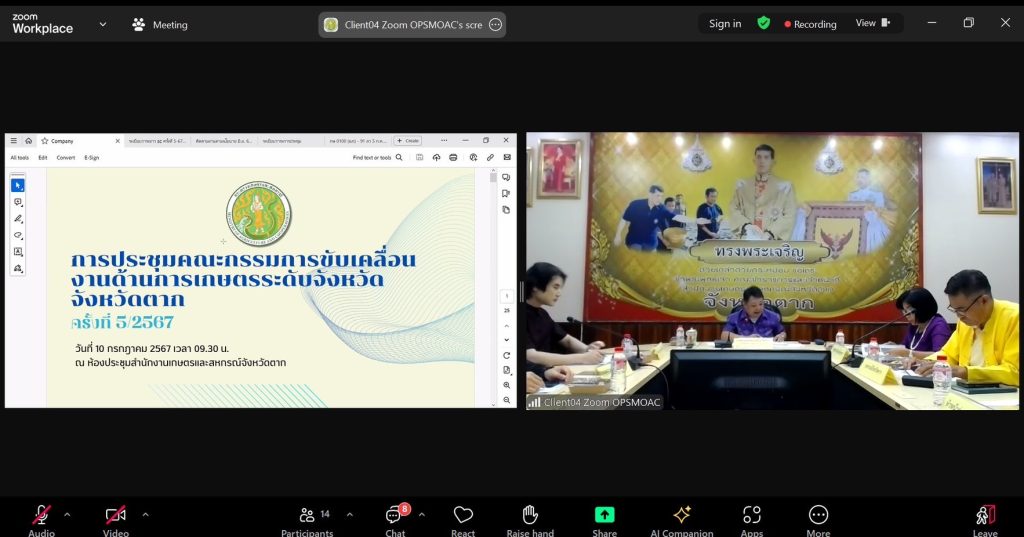
Task: Open options for Client04 screen share
Action: pos(496,25)
